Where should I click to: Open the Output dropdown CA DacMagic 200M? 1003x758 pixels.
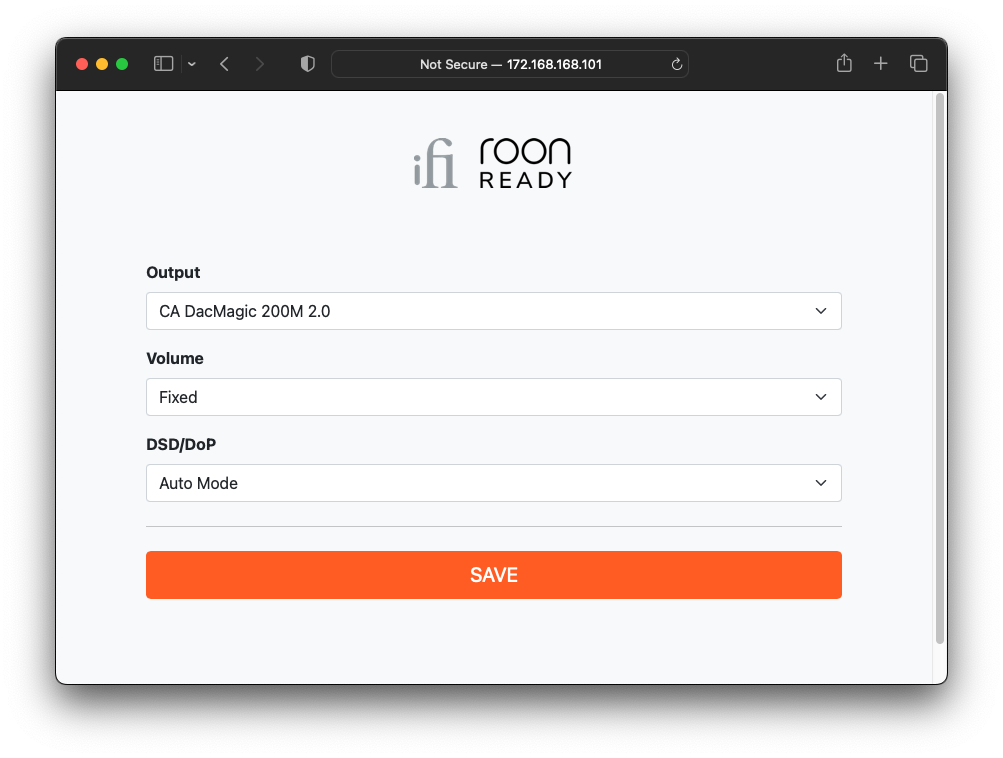point(494,311)
